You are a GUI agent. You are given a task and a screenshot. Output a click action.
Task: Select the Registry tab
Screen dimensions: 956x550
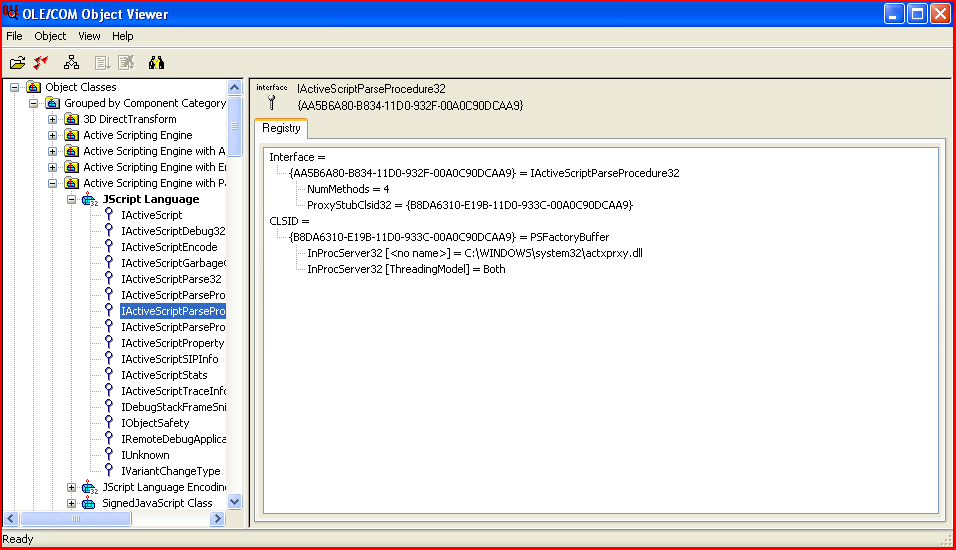[x=281, y=128]
